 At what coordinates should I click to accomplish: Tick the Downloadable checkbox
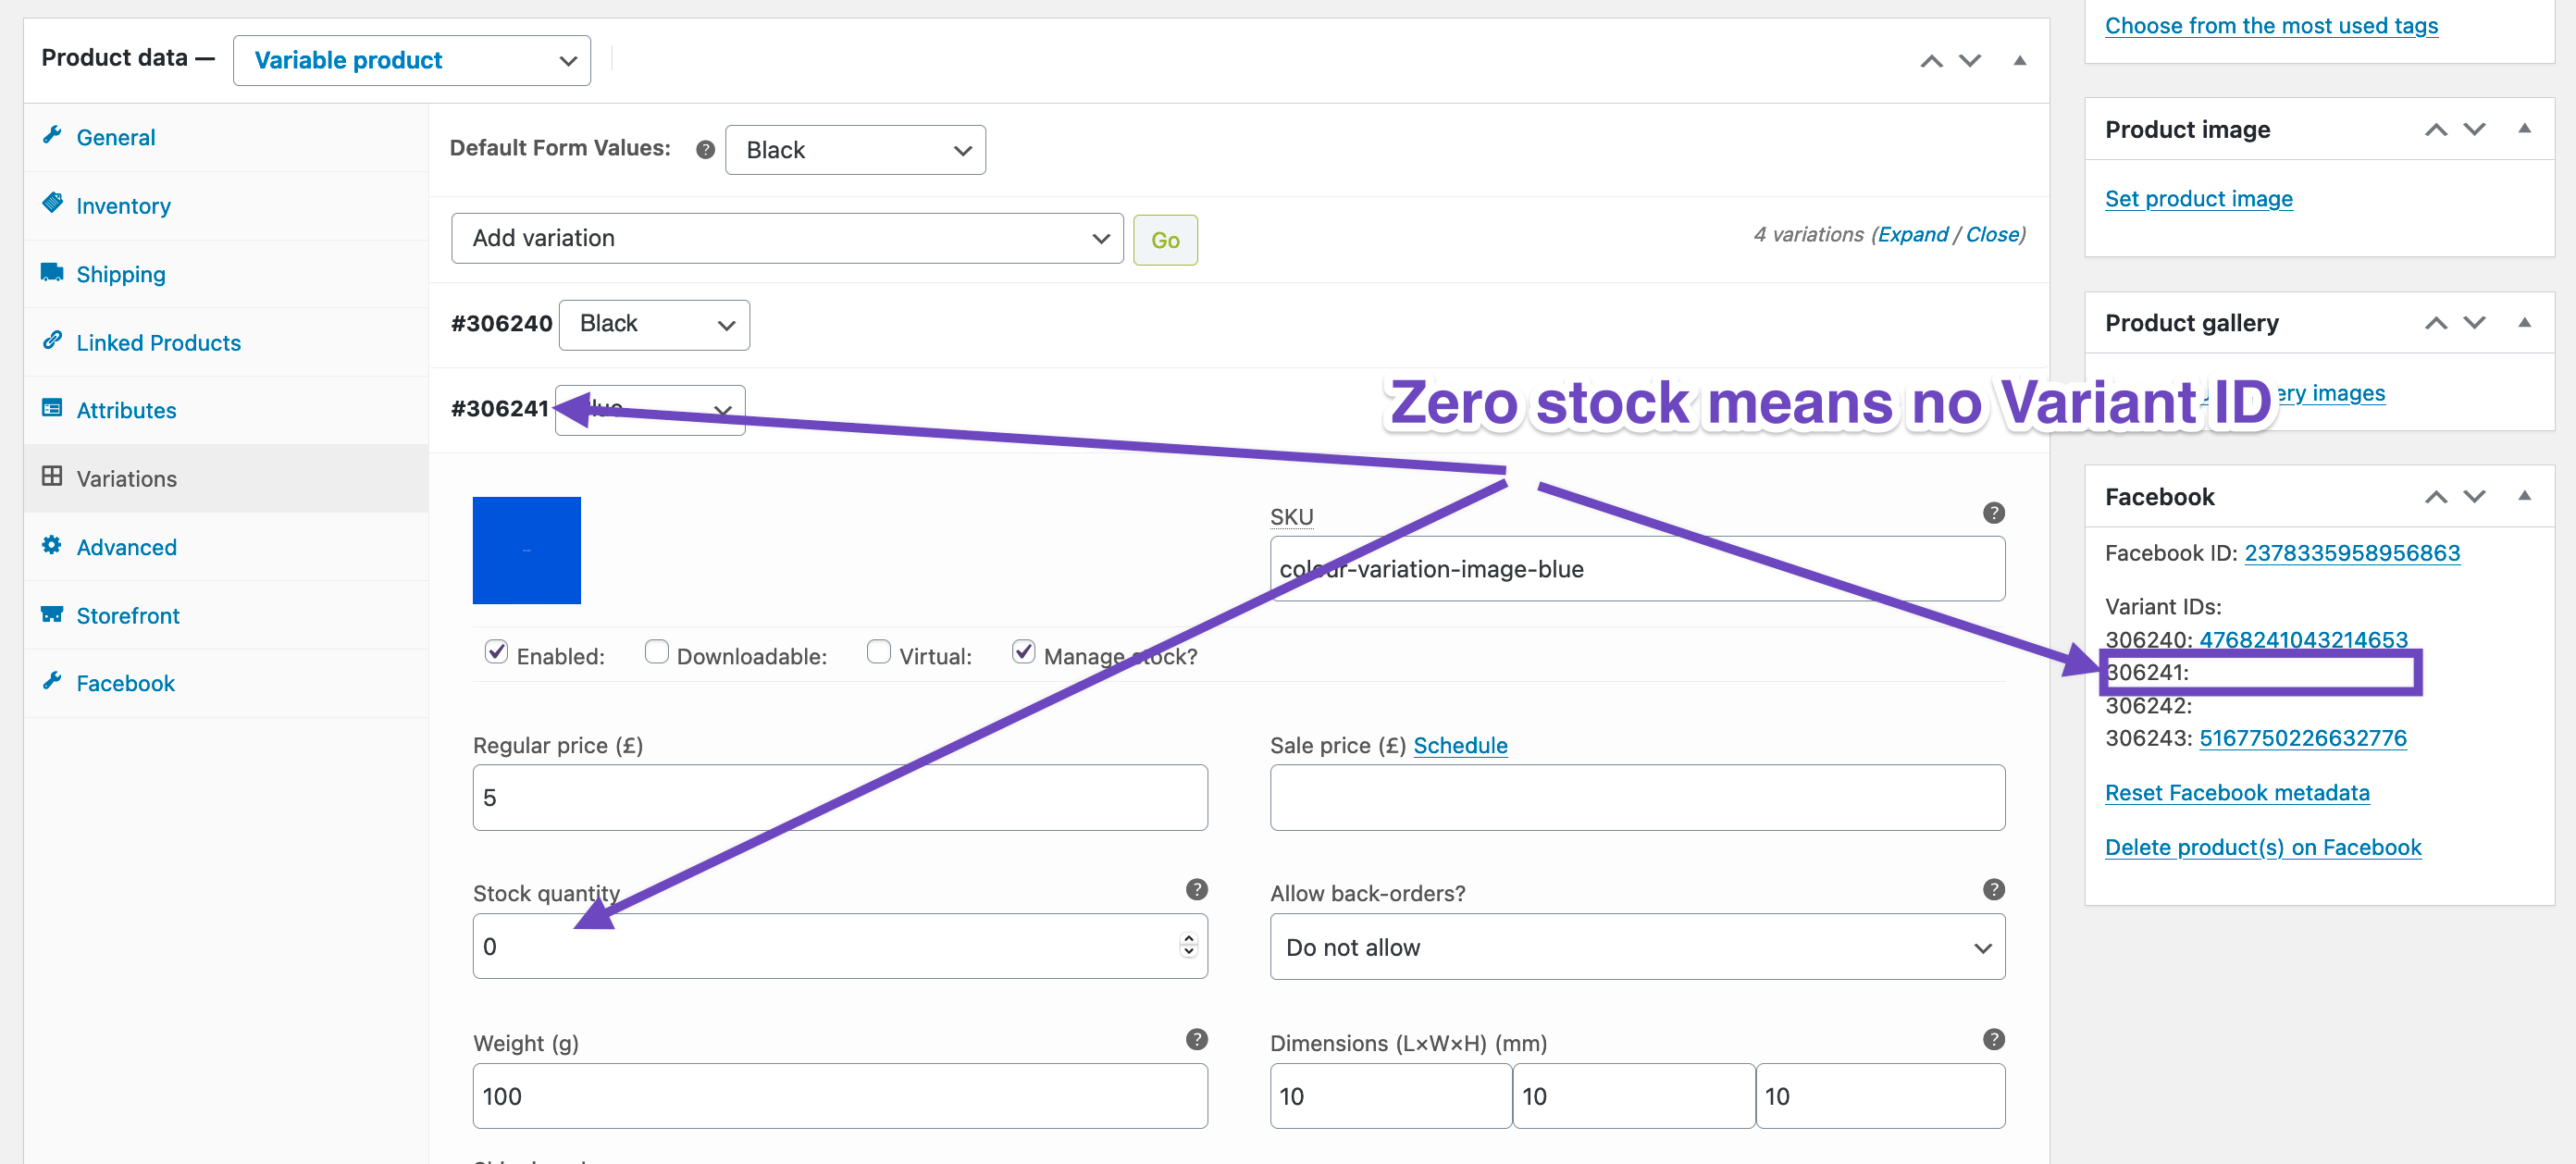pos(656,652)
